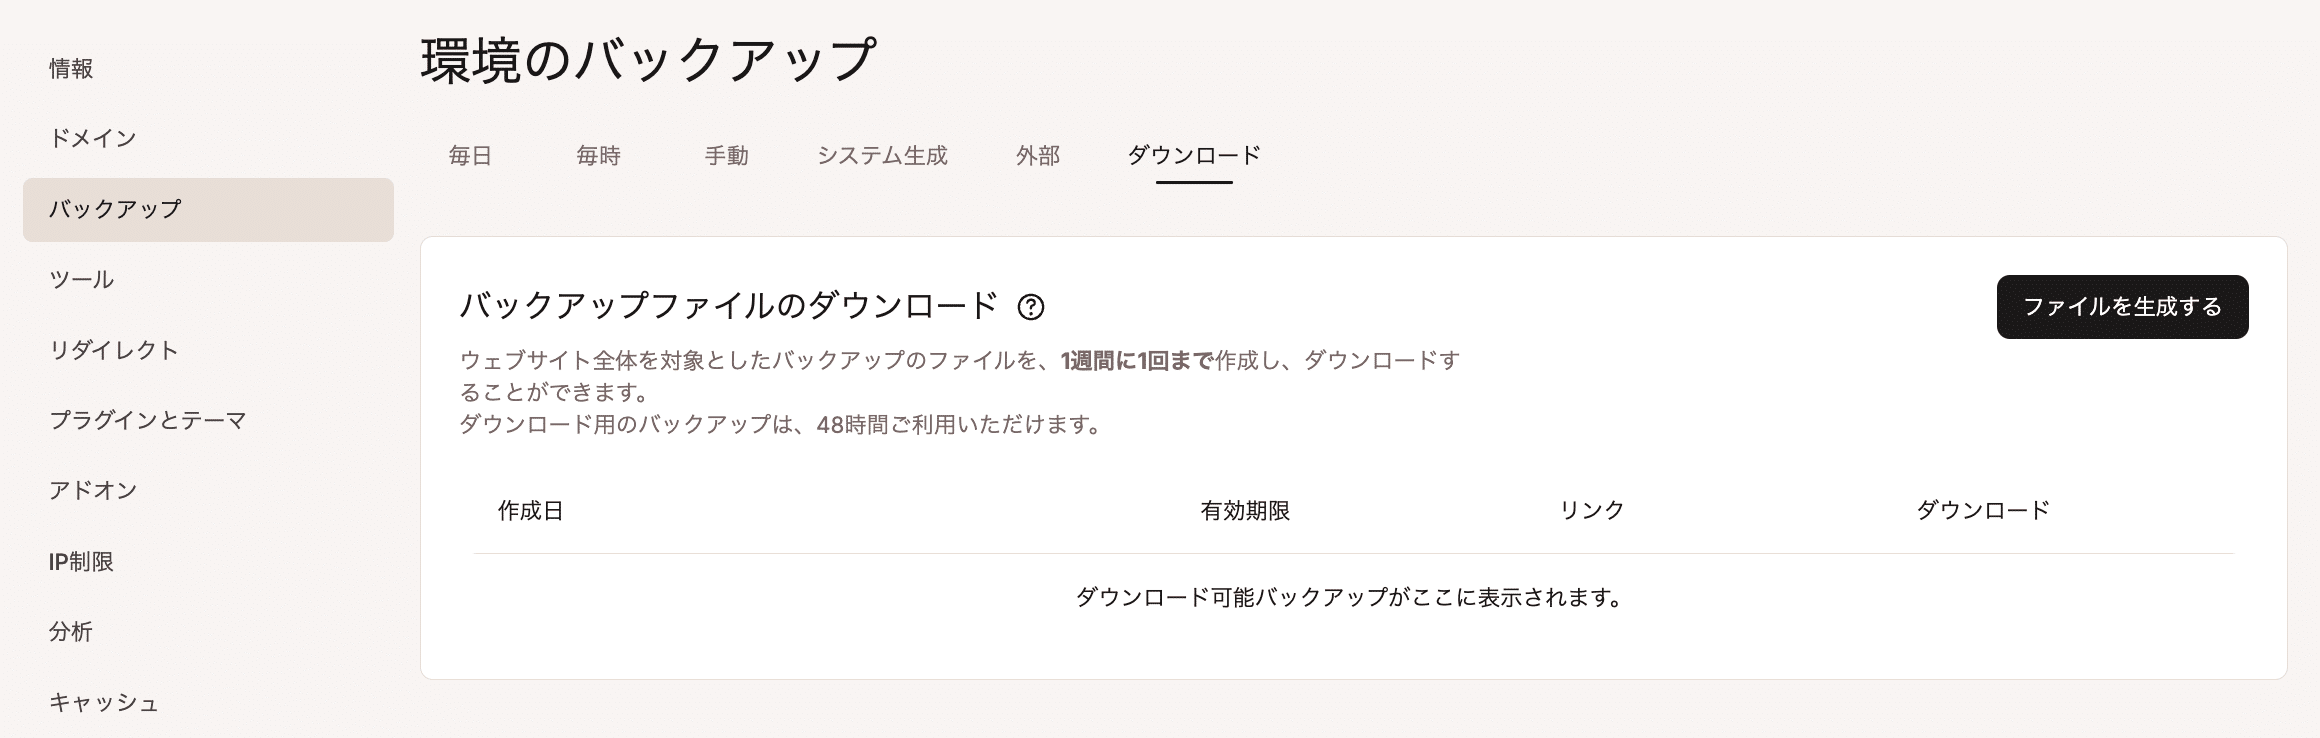Navigate to ドメイン settings
2320x738 pixels.
pyautogui.click(x=92, y=139)
